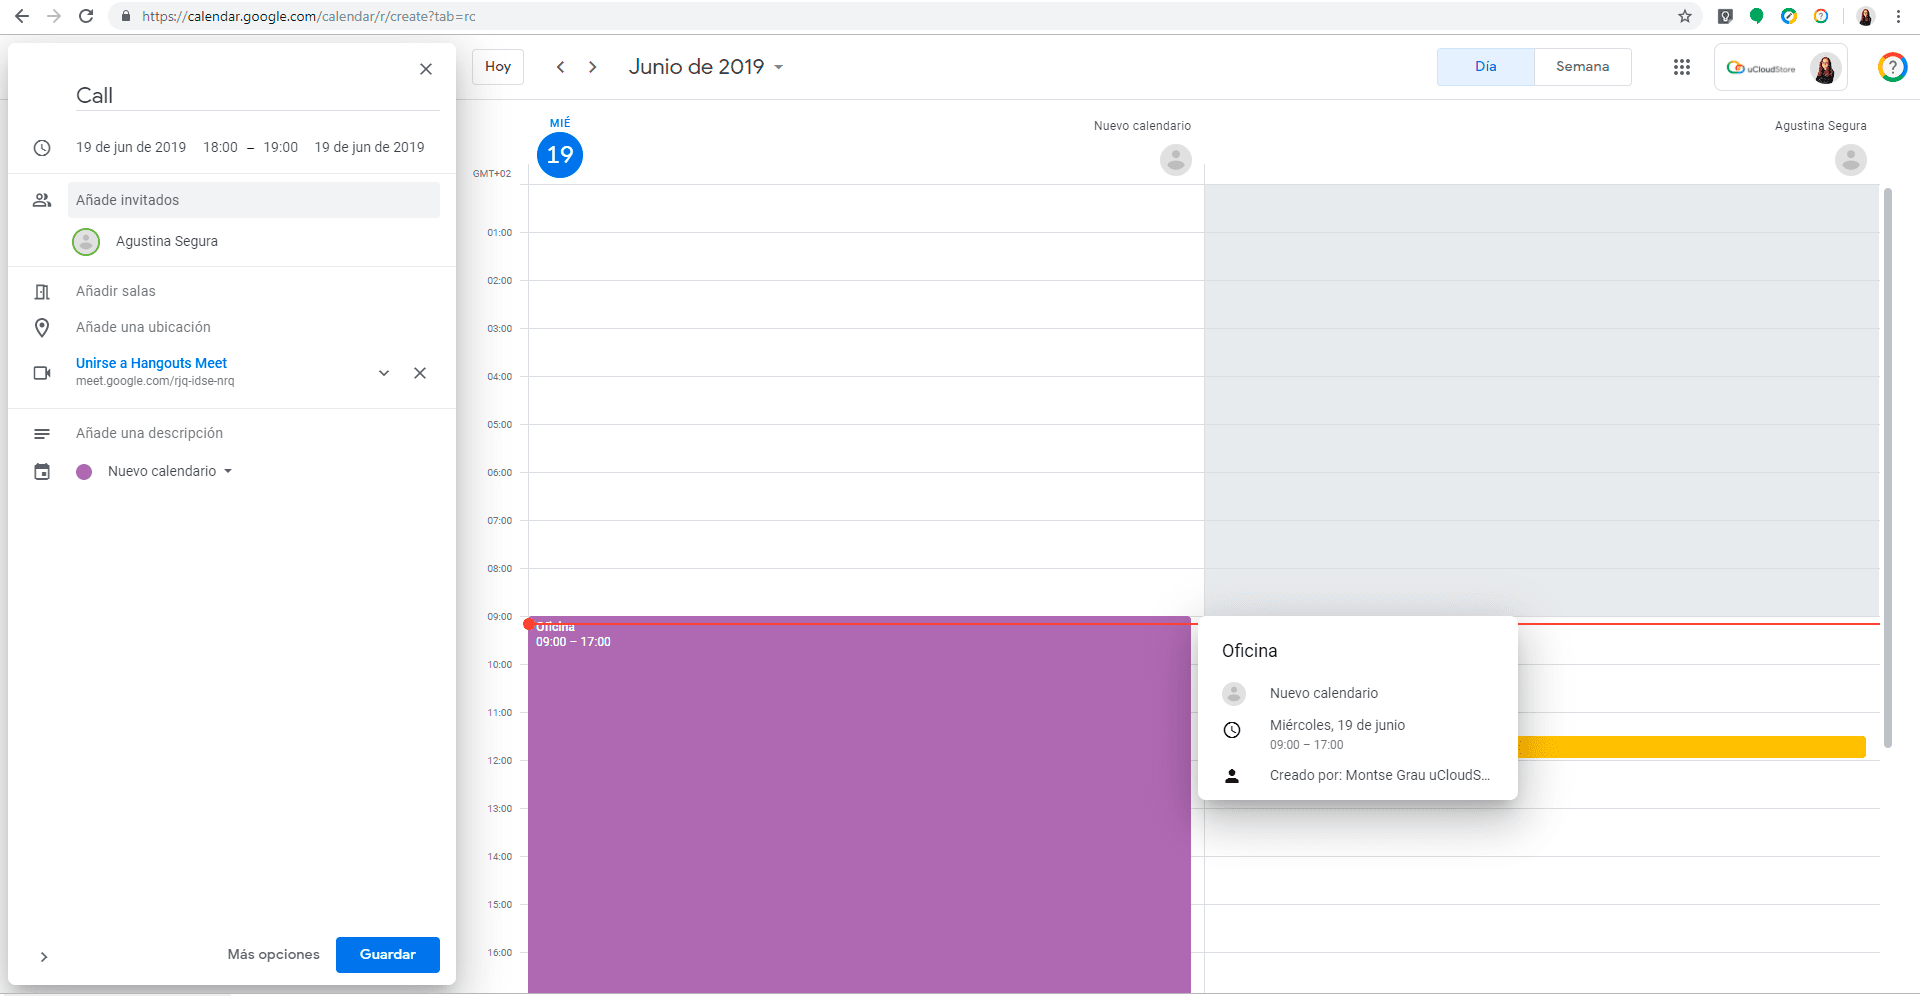The height and width of the screenshot is (996, 1920).
Task: Bookmark page with star icon
Action: [1685, 16]
